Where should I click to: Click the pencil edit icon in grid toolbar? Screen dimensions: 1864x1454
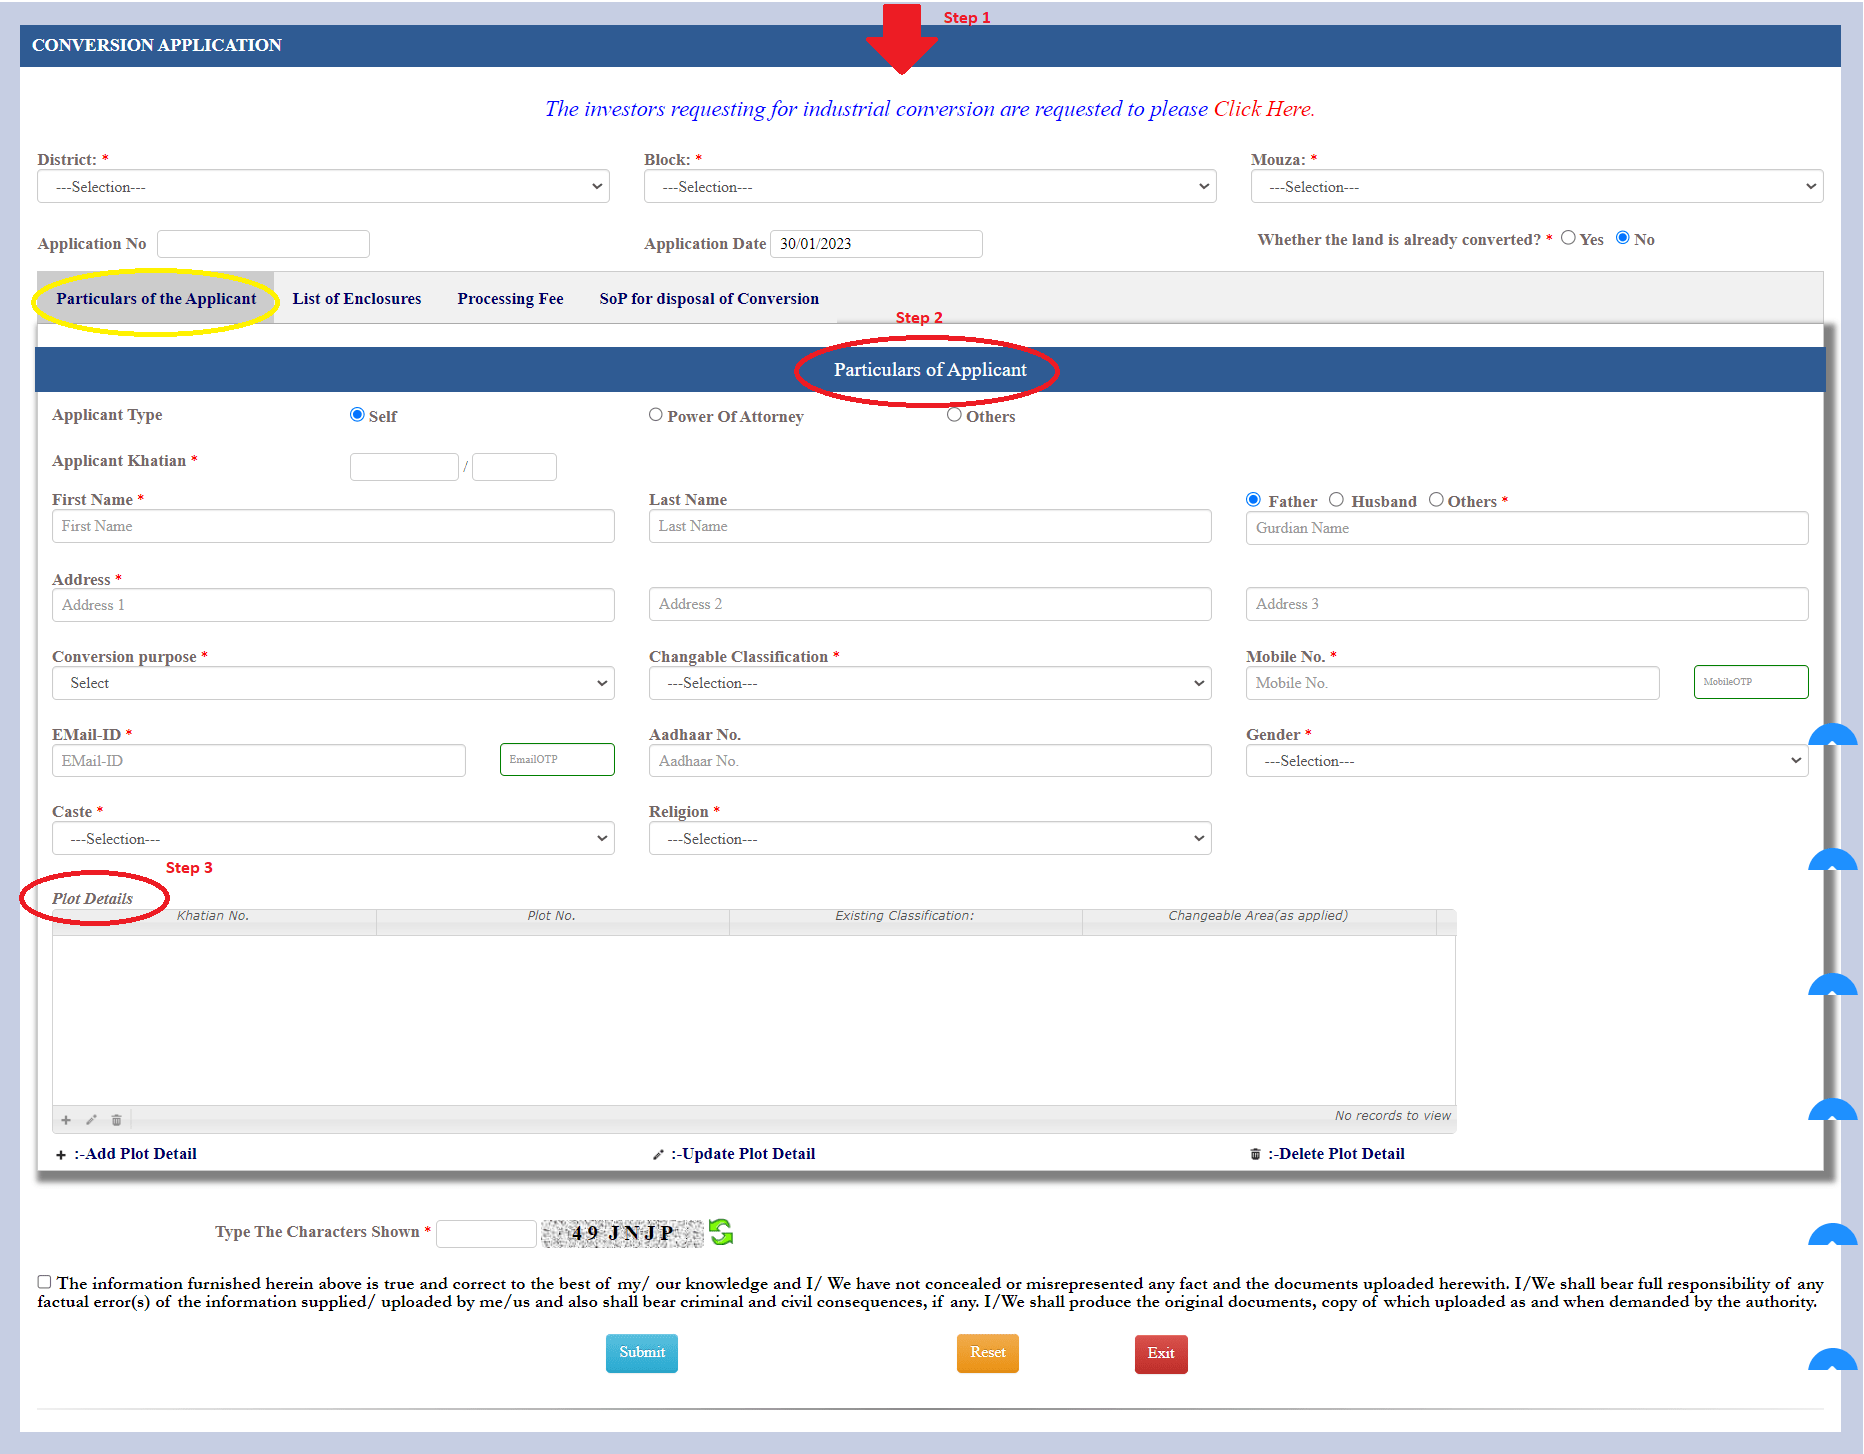click(x=91, y=1119)
